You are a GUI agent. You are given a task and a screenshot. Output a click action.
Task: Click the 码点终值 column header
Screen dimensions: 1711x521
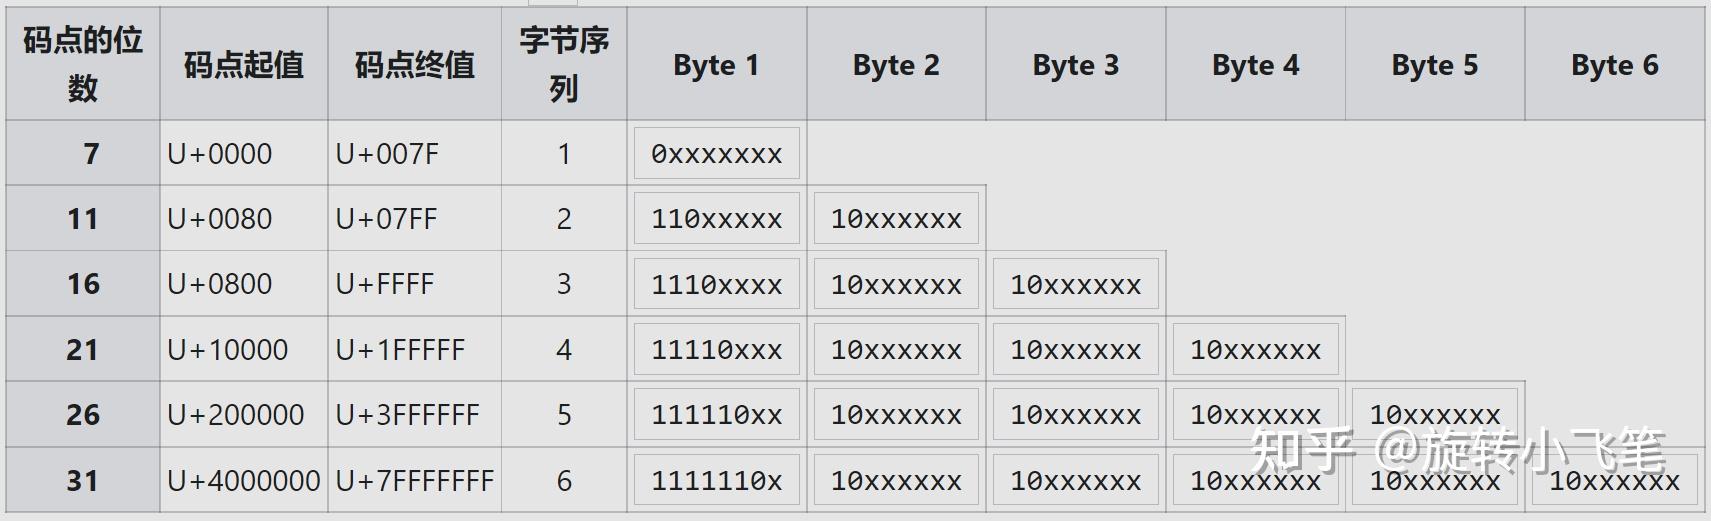(414, 64)
